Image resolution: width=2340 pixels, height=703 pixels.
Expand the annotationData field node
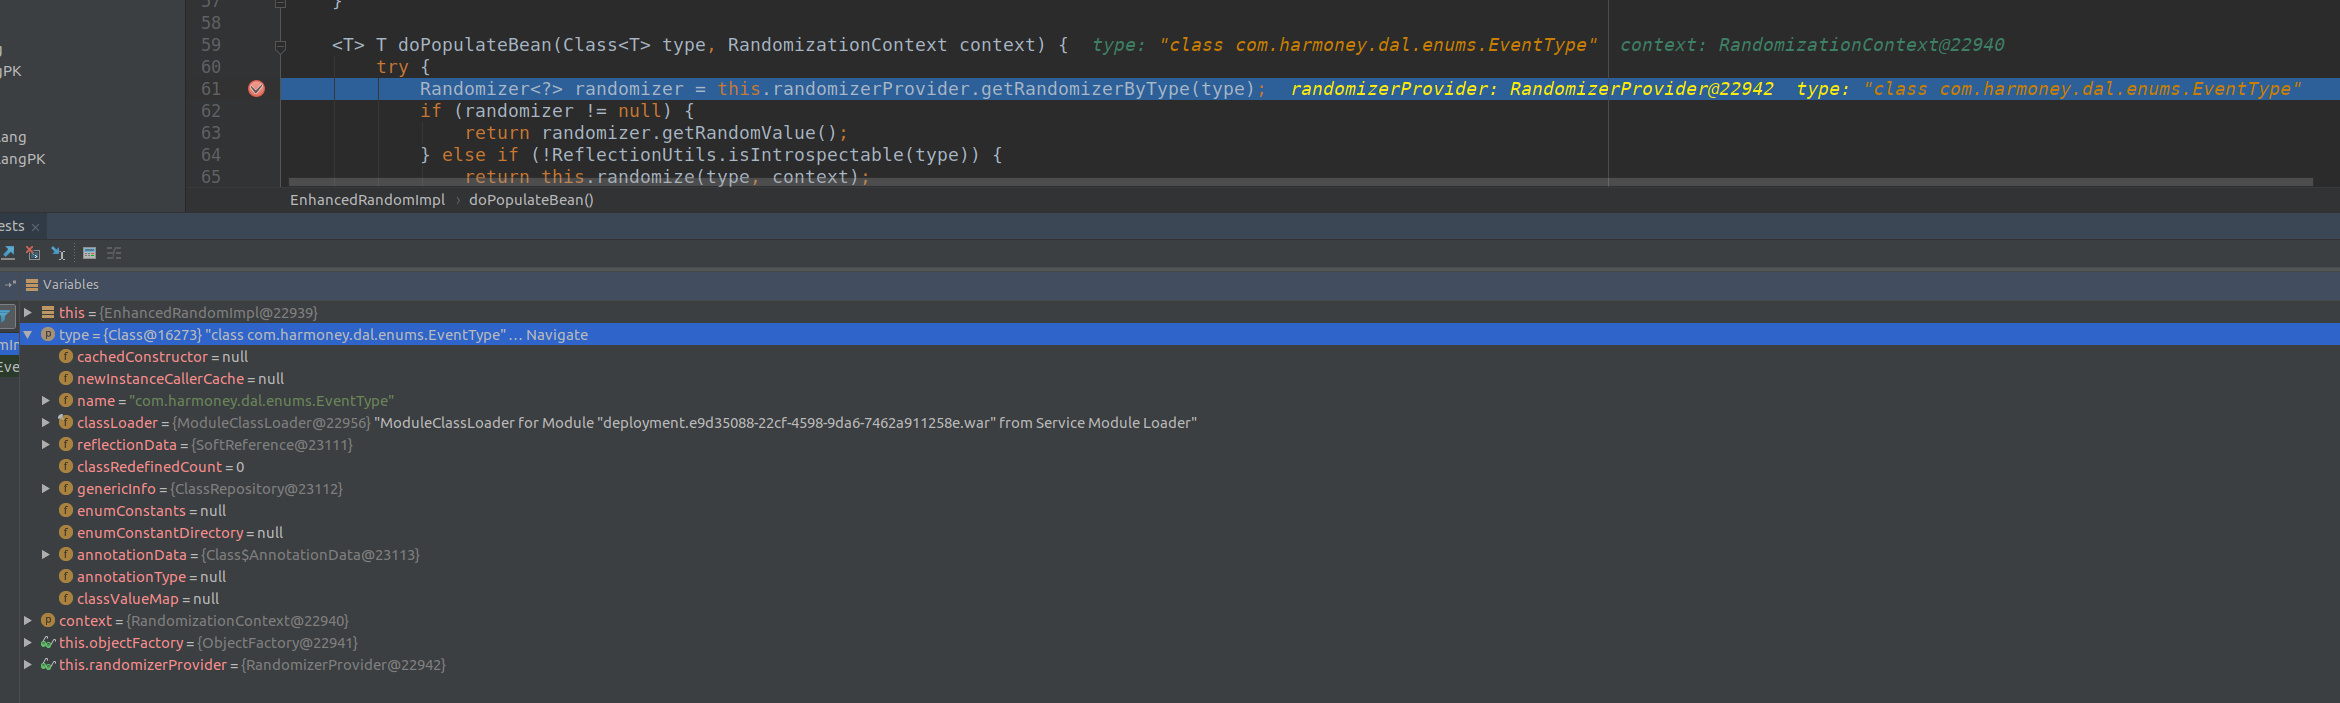(x=46, y=555)
